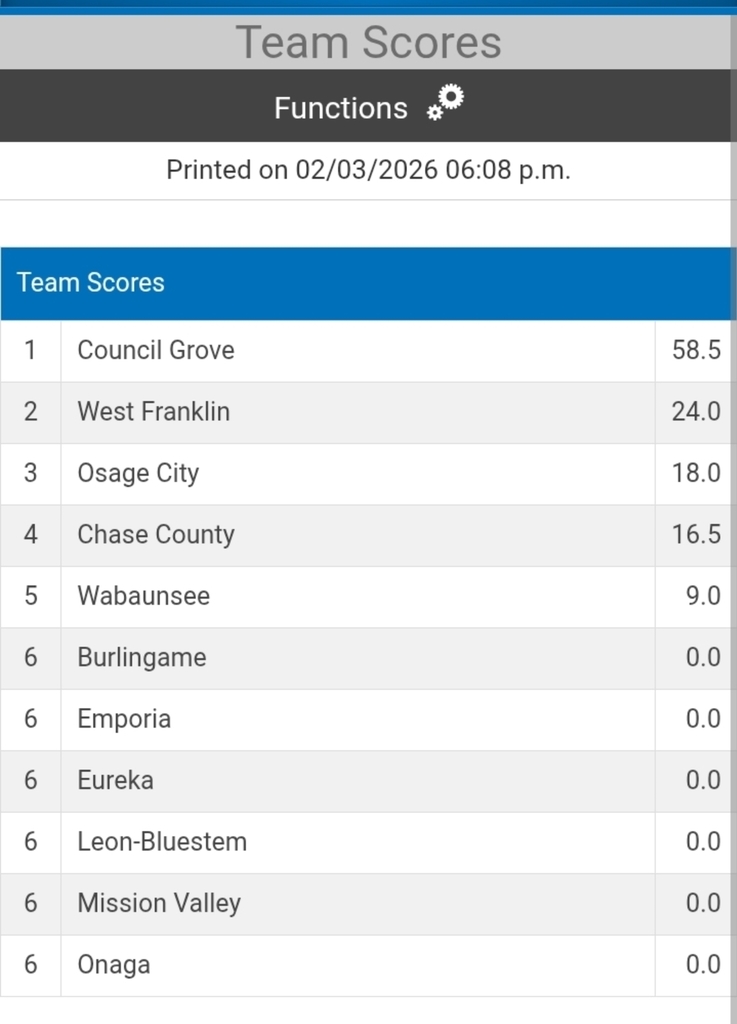737x1024 pixels.
Task: Click the Leon-Bluestem team name
Action: tap(162, 842)
